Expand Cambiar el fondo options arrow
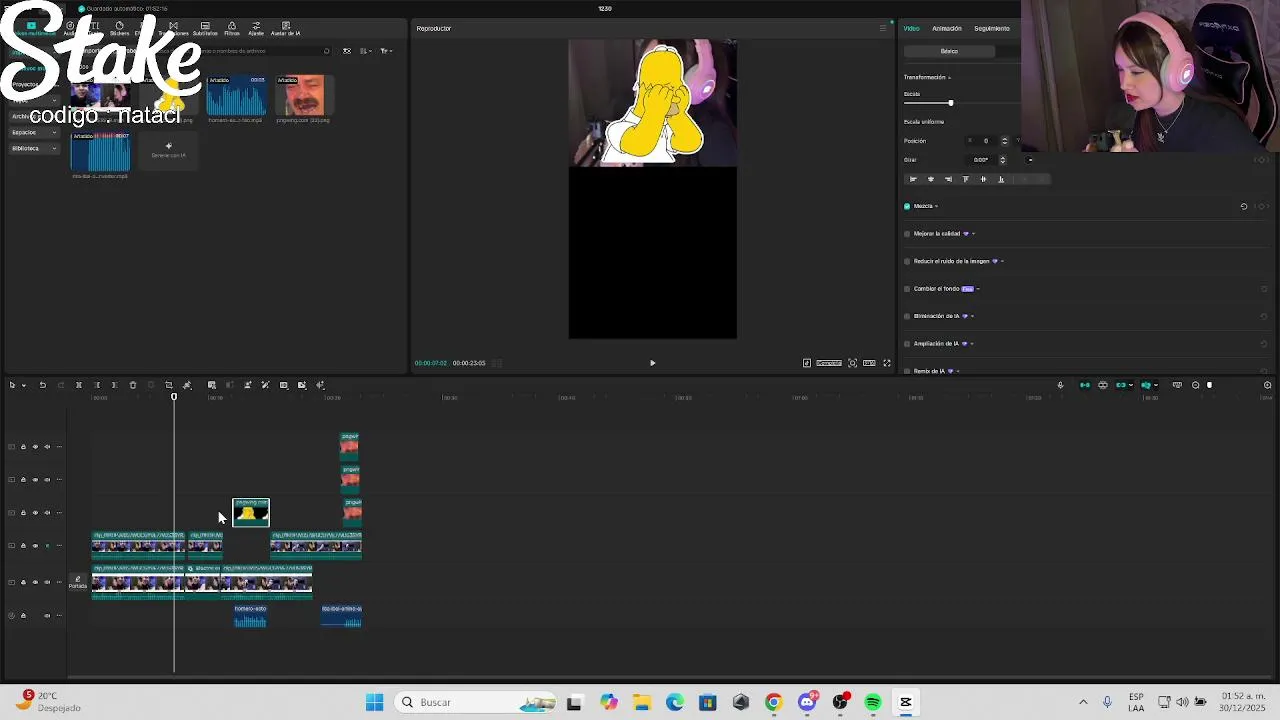This screenshot has height=720, width=1280. click(977, 289)
